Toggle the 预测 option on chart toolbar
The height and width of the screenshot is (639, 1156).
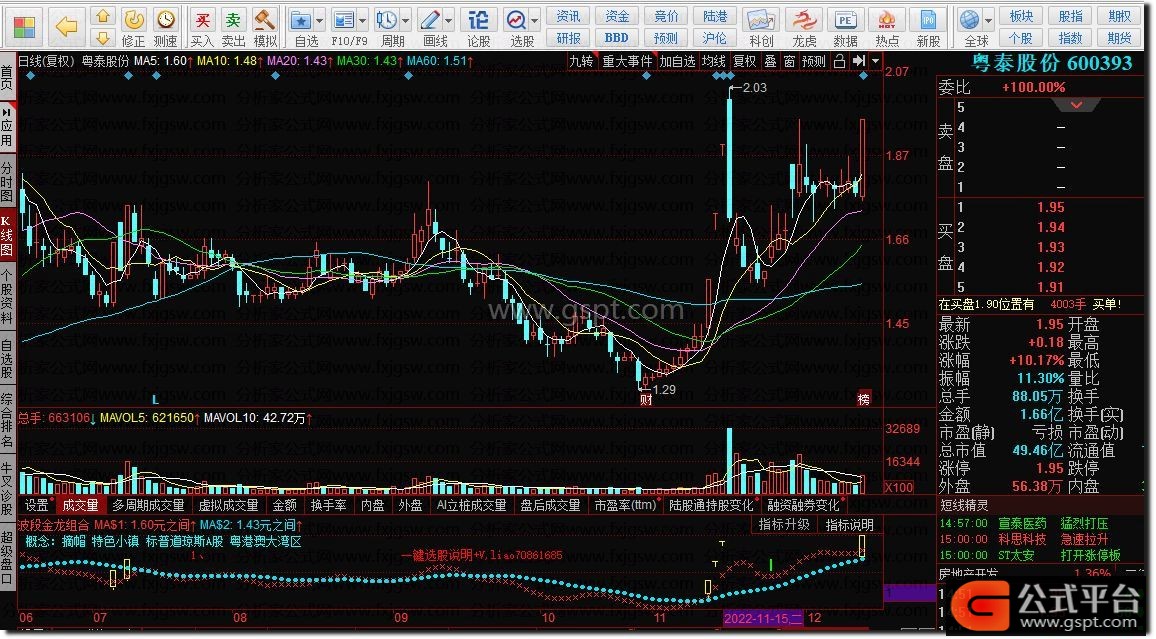(813, 62)
